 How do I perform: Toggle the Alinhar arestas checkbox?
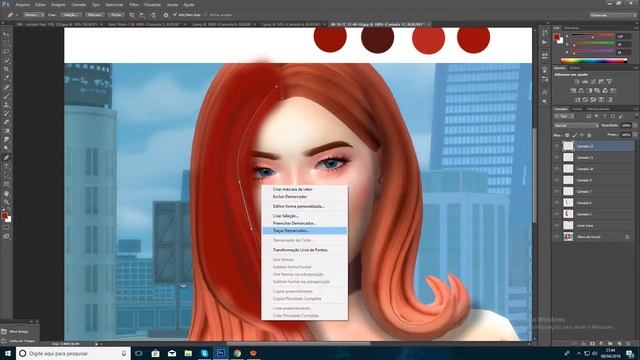point(207,15)
